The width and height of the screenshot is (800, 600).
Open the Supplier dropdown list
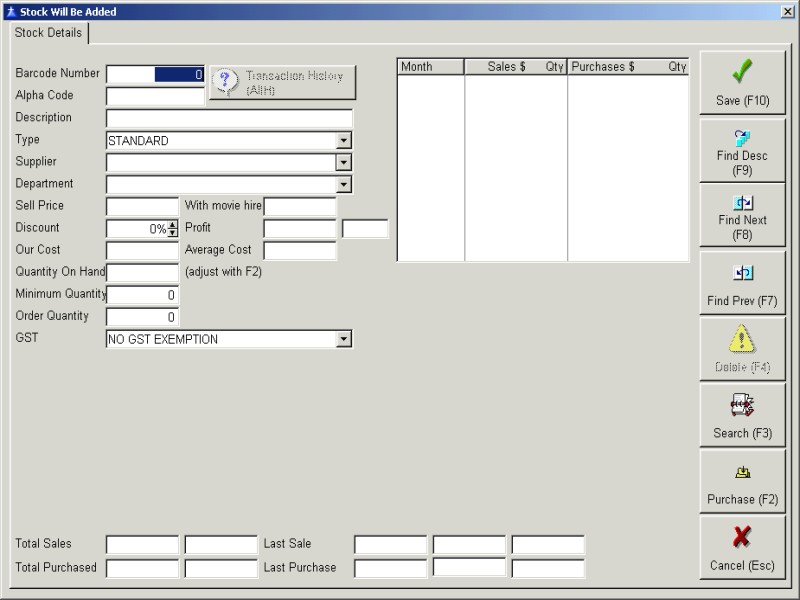click(344, 162)
